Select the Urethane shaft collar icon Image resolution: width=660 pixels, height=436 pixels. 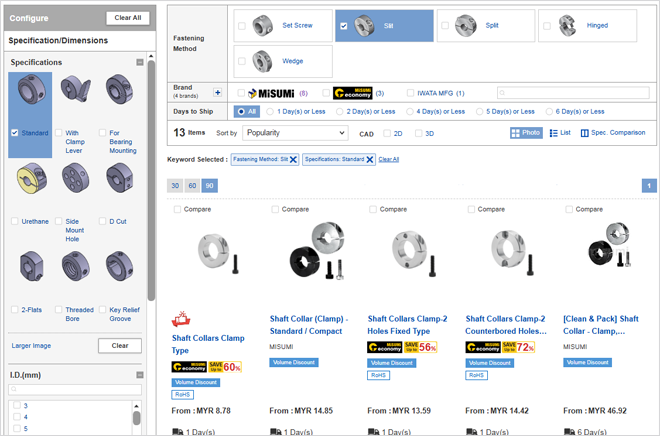pos(29,181)
